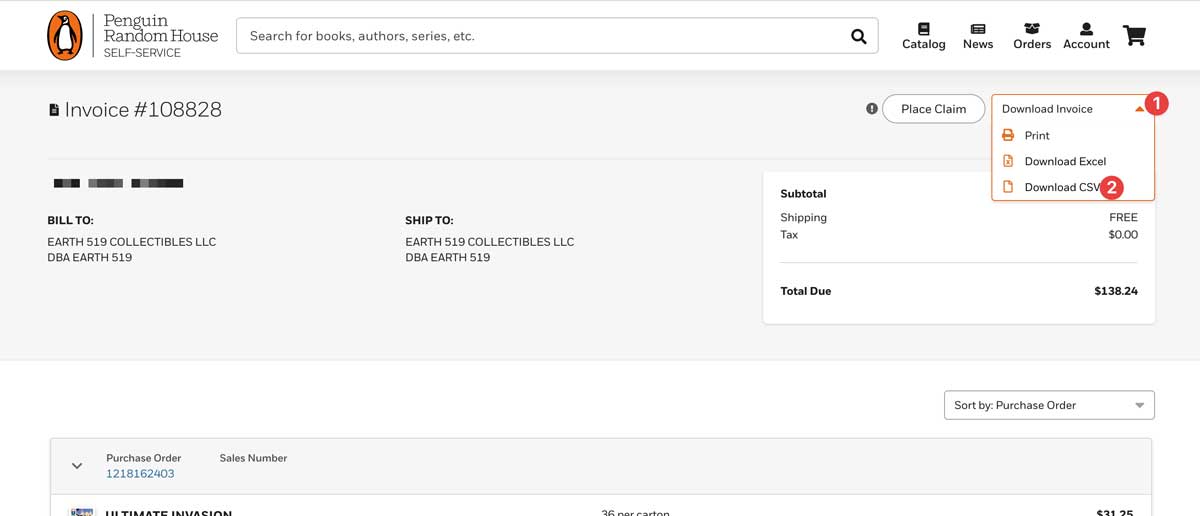Click the Penguin Random House logo
1200x516 pixels.
132,36
